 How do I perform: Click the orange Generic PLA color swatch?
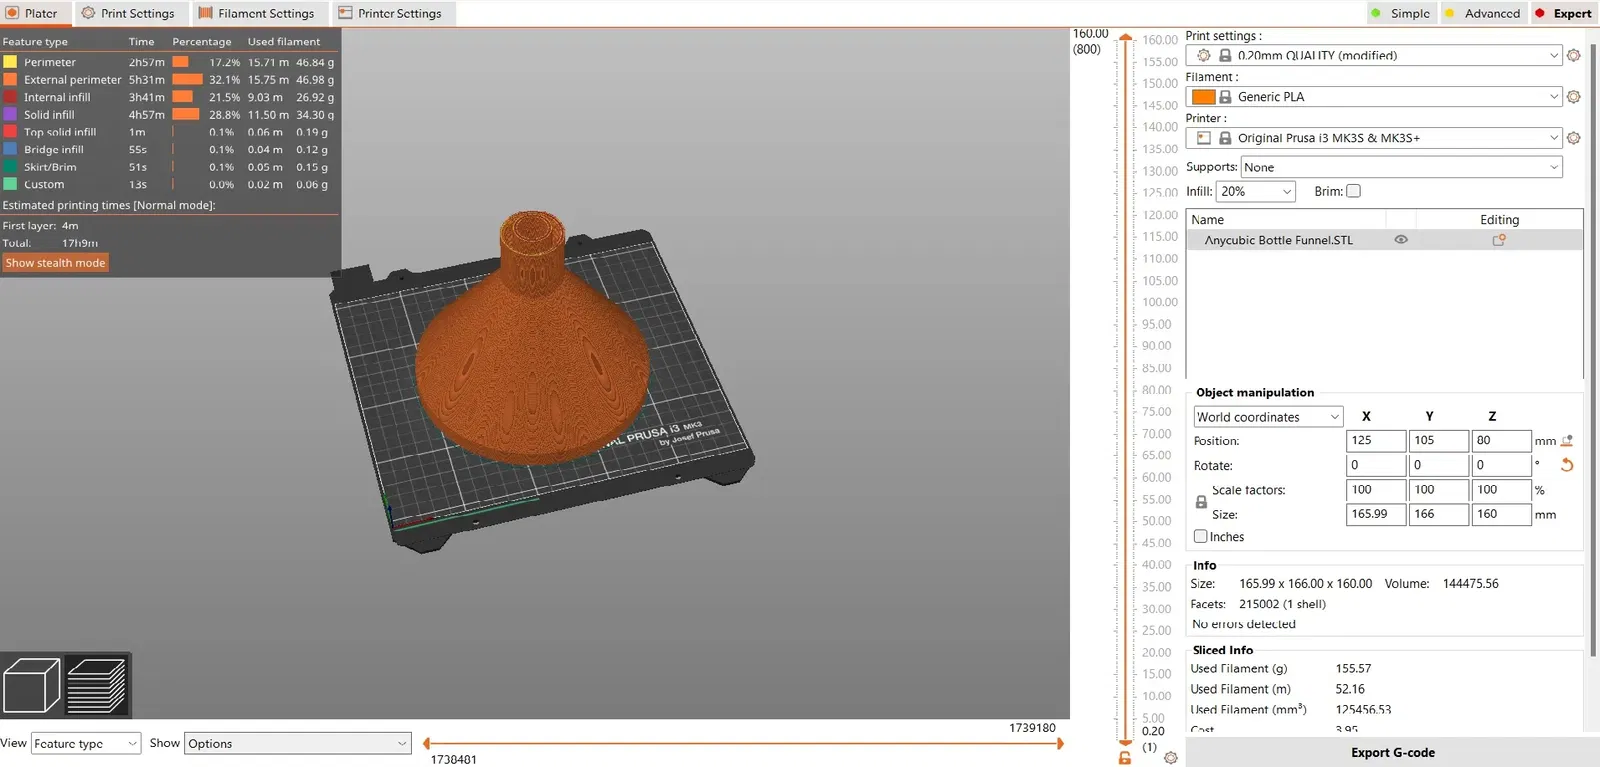[1203, 97]
